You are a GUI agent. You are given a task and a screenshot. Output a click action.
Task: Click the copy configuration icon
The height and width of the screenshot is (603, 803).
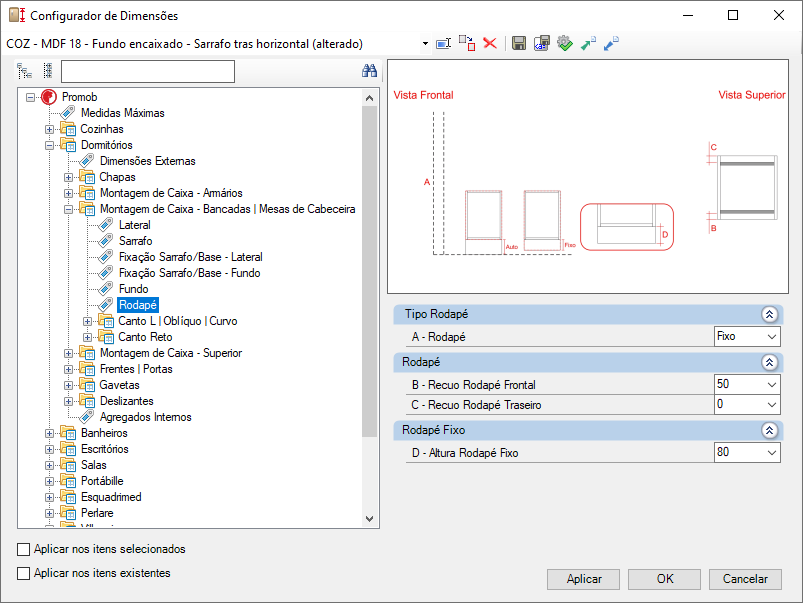click(x=467, y=44)
